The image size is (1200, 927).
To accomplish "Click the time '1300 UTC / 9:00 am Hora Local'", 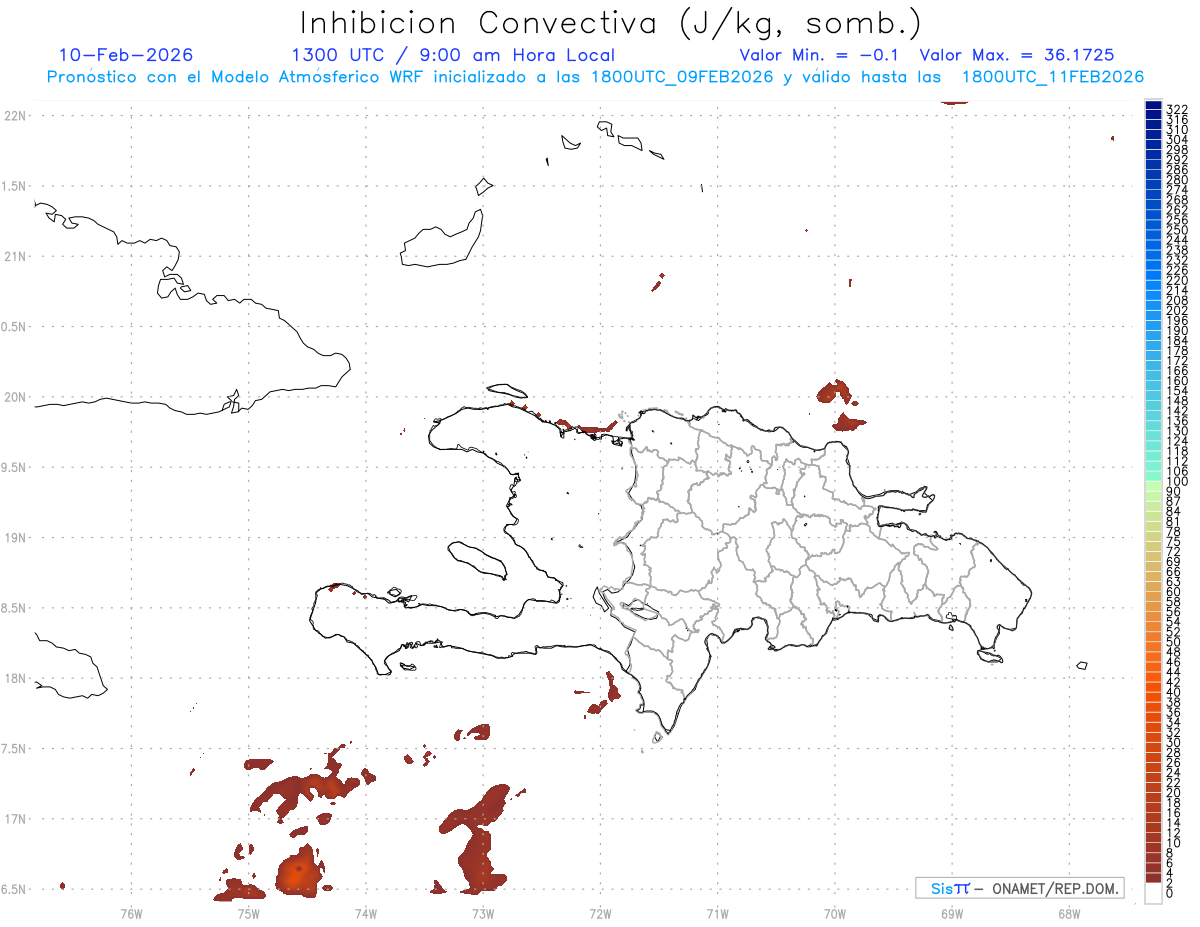I will [x=453, y=55].
